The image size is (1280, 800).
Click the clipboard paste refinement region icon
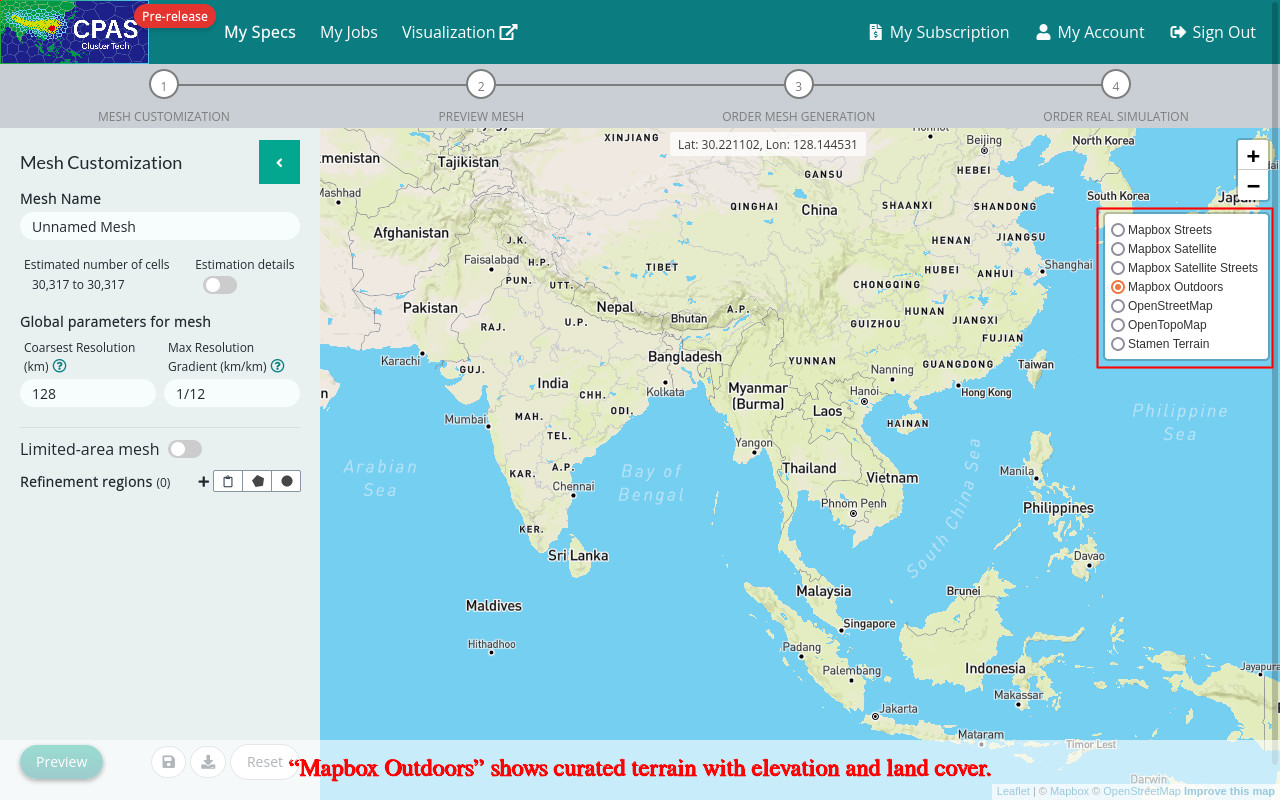228,481
